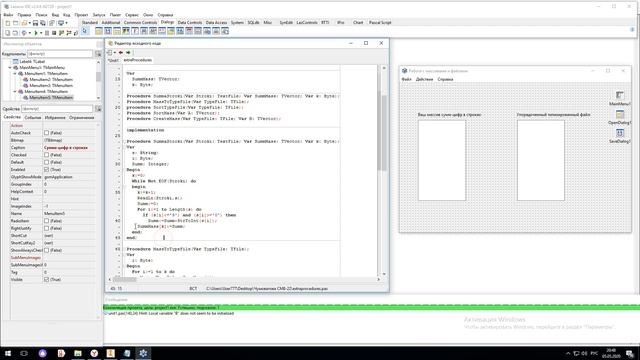Open the Run button dropdown arrow
The width and height of the screenshot is (640, 360).
[41, 33]
